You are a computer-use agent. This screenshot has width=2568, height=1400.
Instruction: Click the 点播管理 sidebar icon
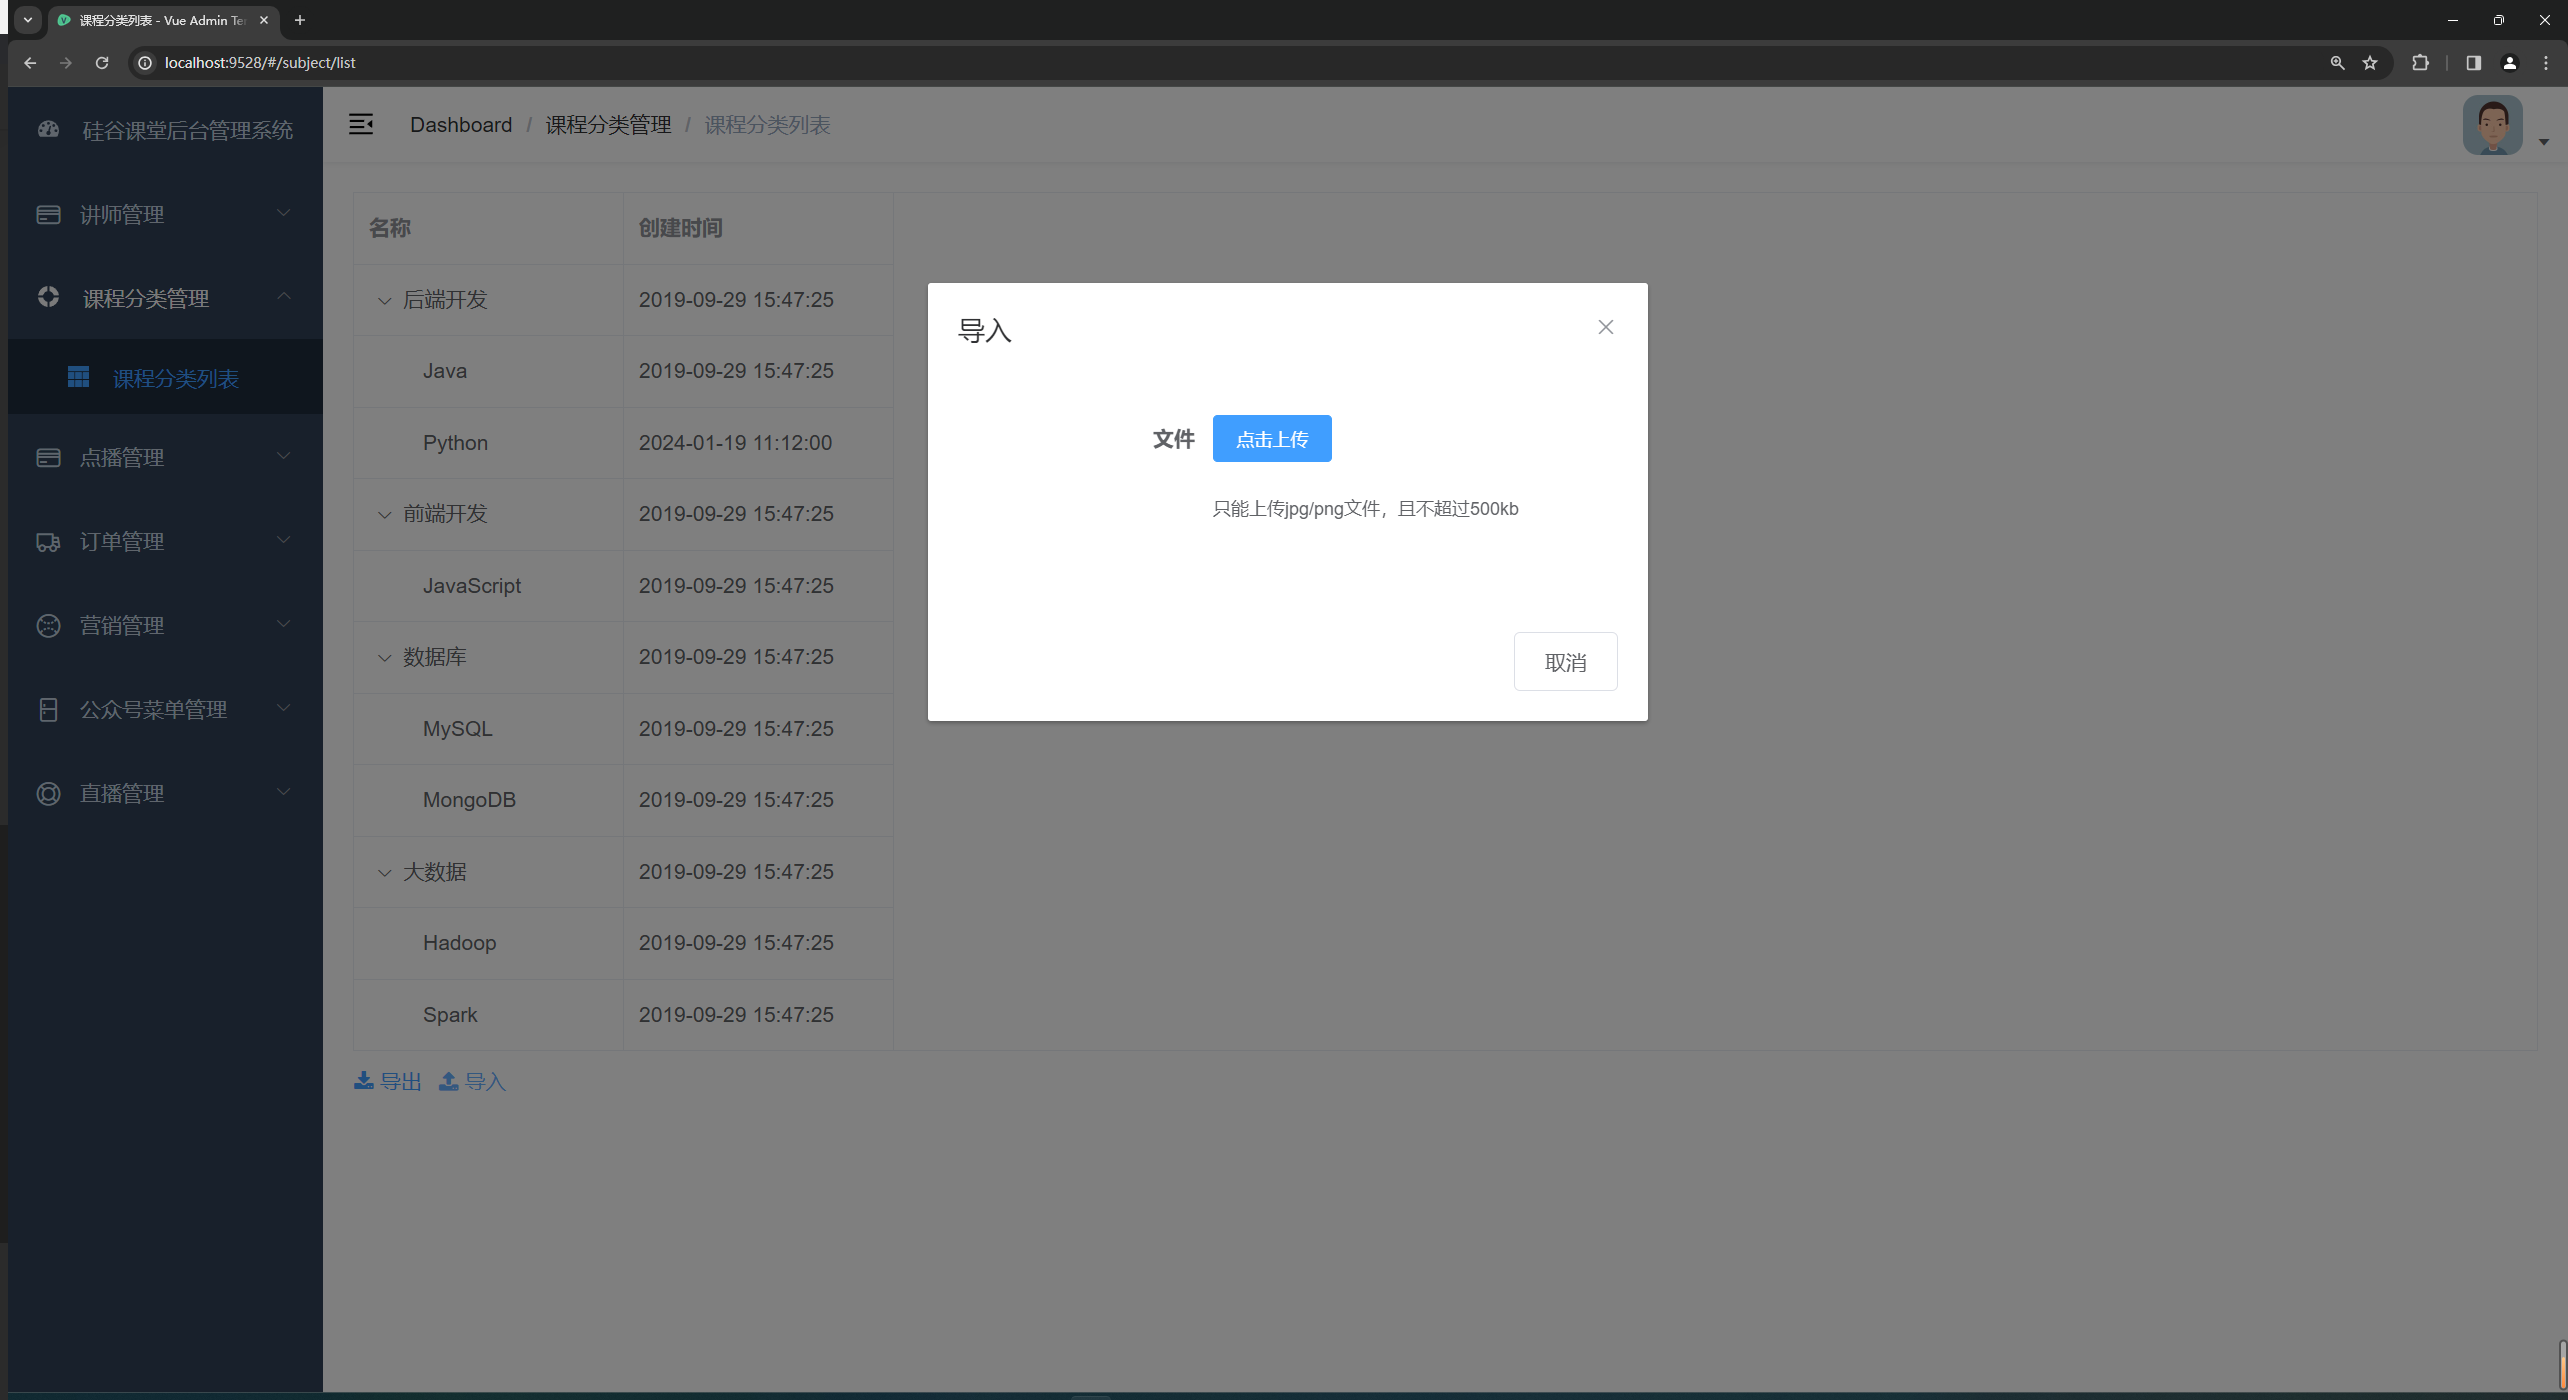click(x=48, y=457)
